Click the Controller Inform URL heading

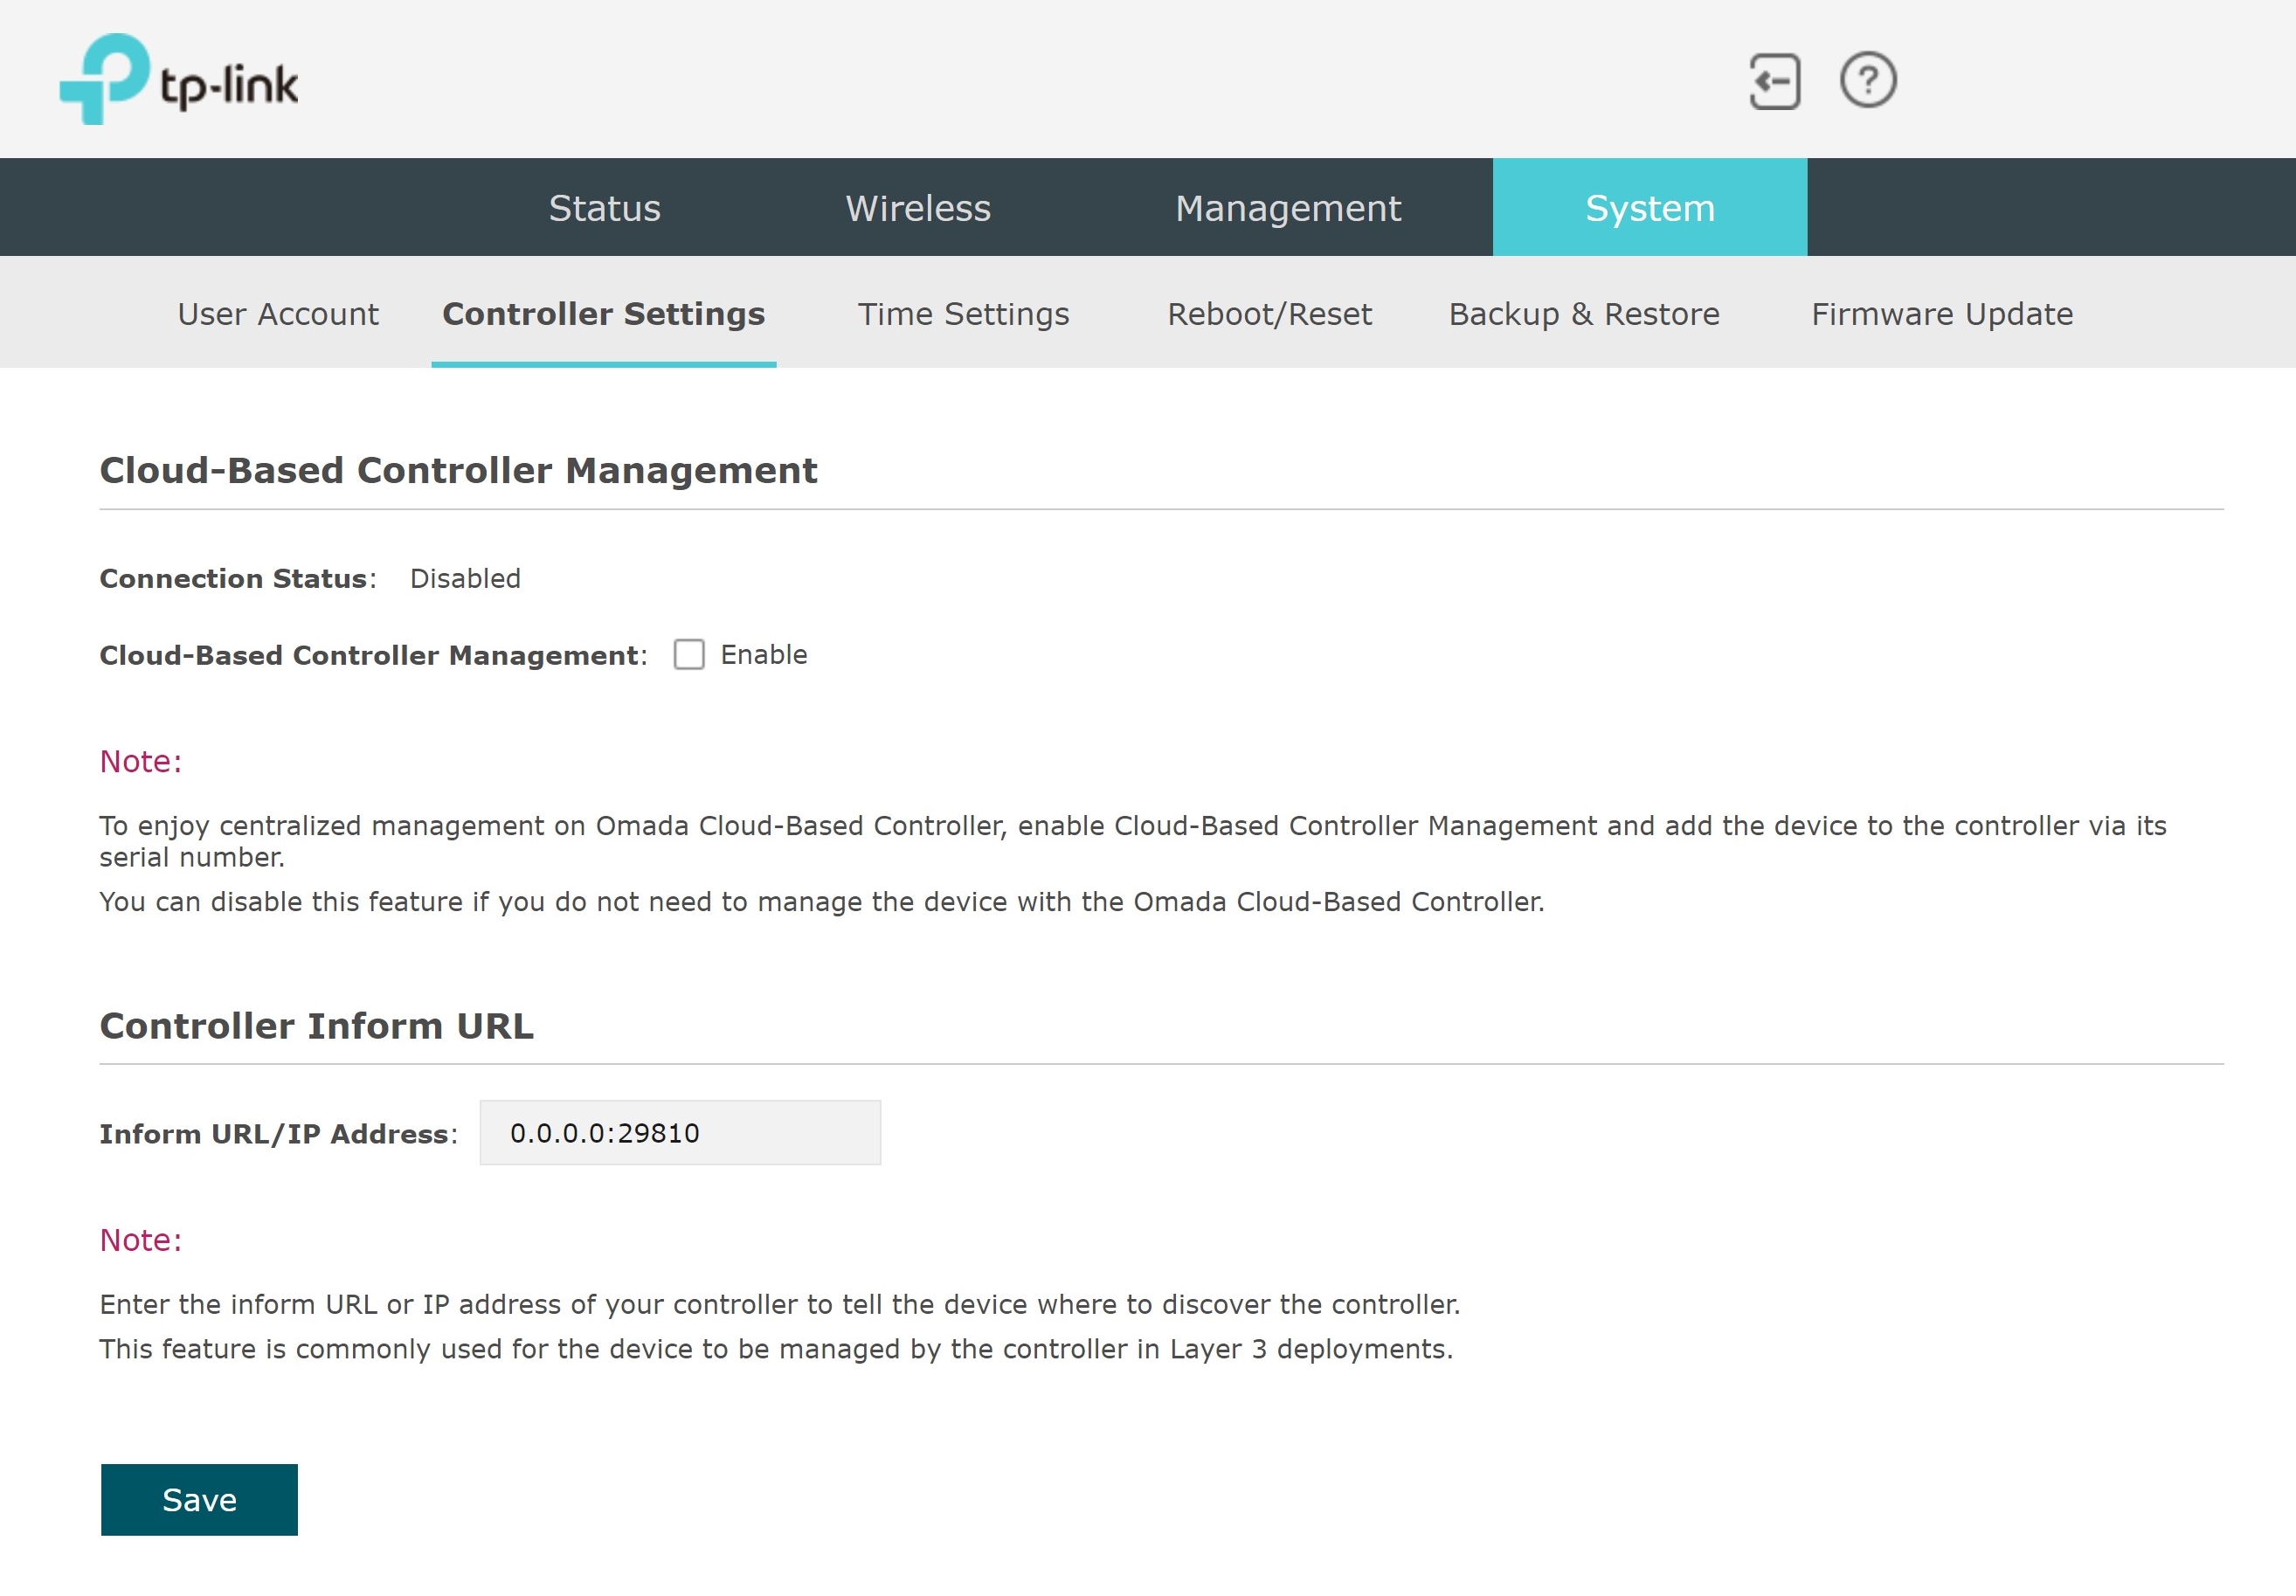point(316,1026)
